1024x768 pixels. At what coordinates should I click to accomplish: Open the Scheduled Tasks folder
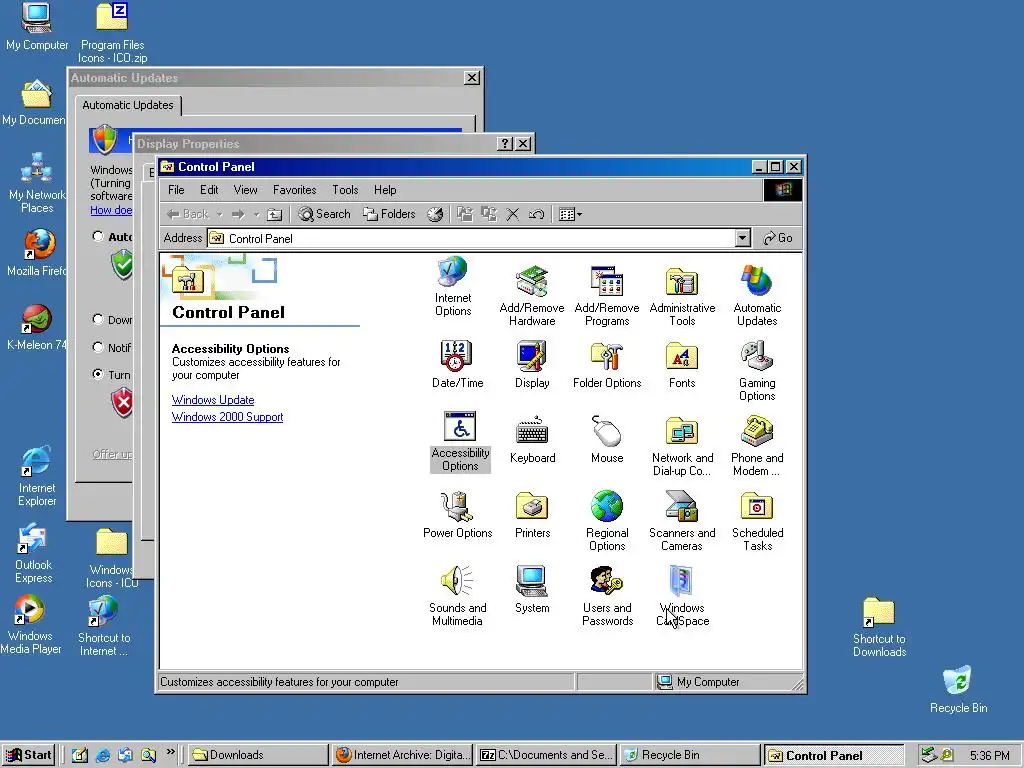pyautogui.click(x=757, y=521)
